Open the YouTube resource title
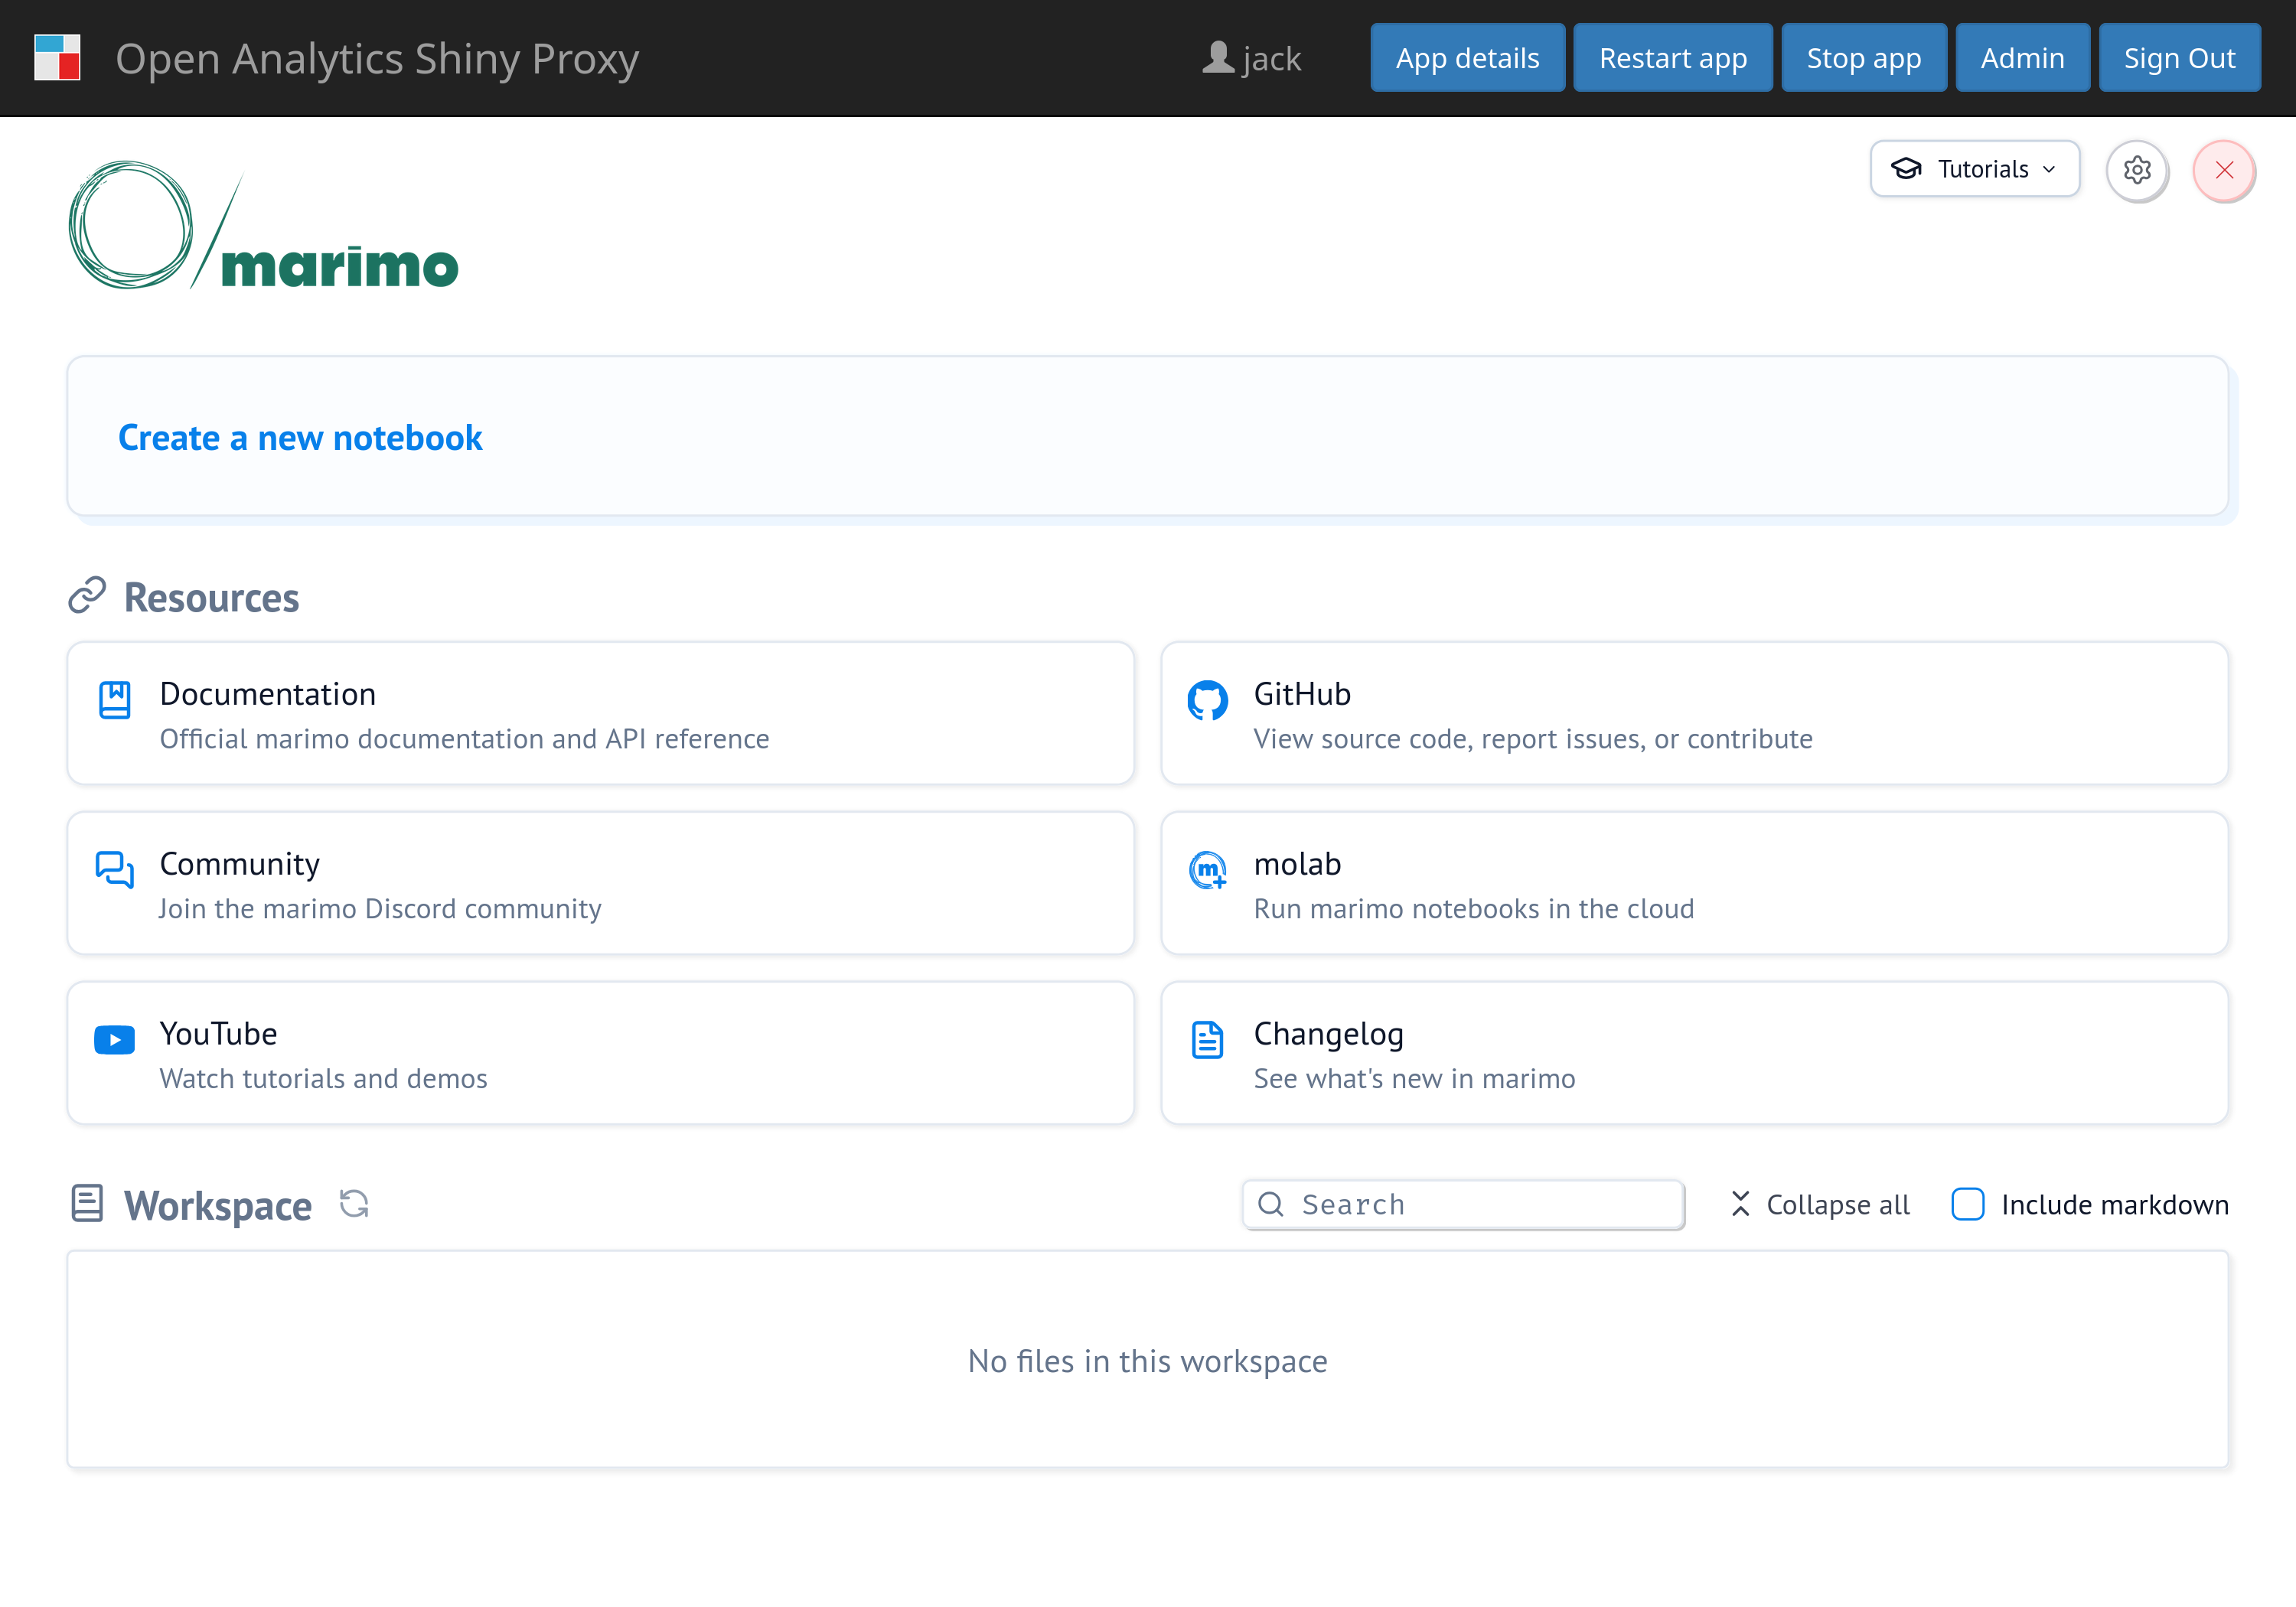 coord(219,1034)
